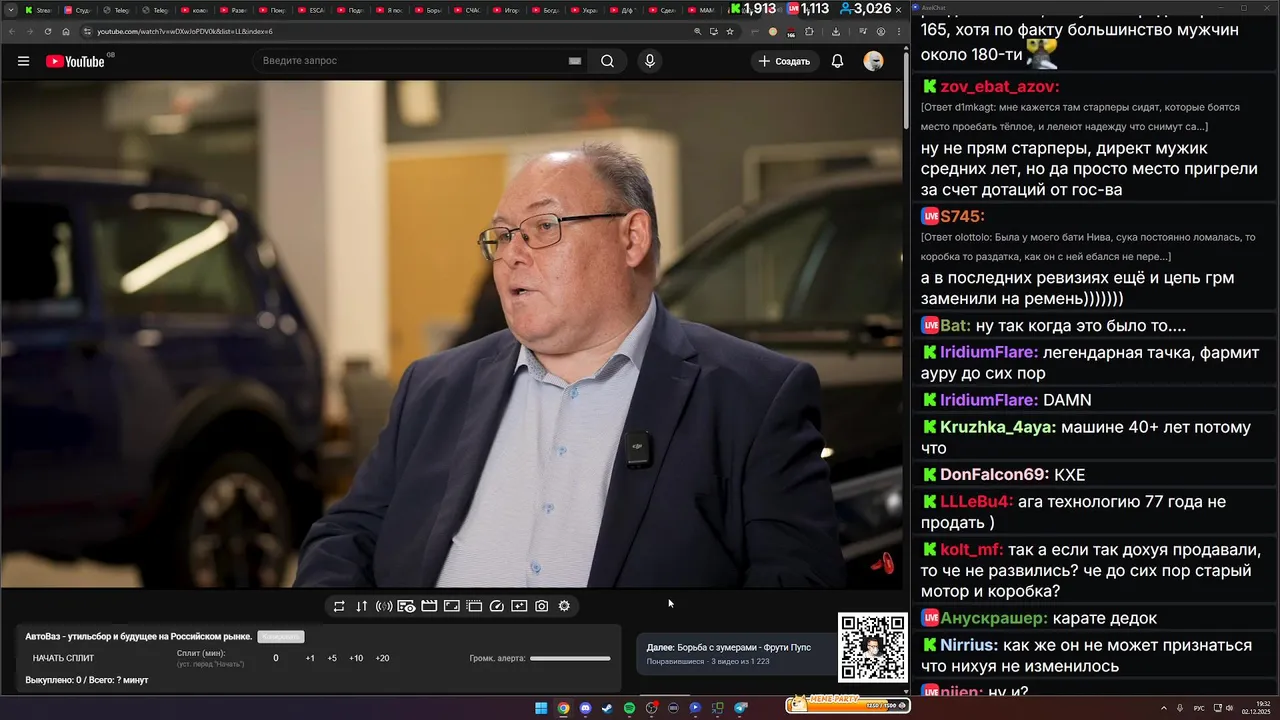
Task: Open Chrome from the taskbar
Action: [x=563, y=708]
